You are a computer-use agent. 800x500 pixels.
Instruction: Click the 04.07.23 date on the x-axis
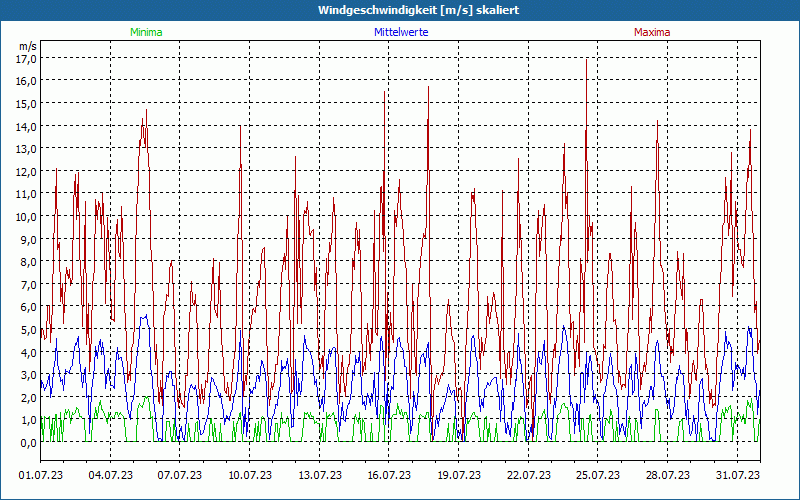point(111,475)
